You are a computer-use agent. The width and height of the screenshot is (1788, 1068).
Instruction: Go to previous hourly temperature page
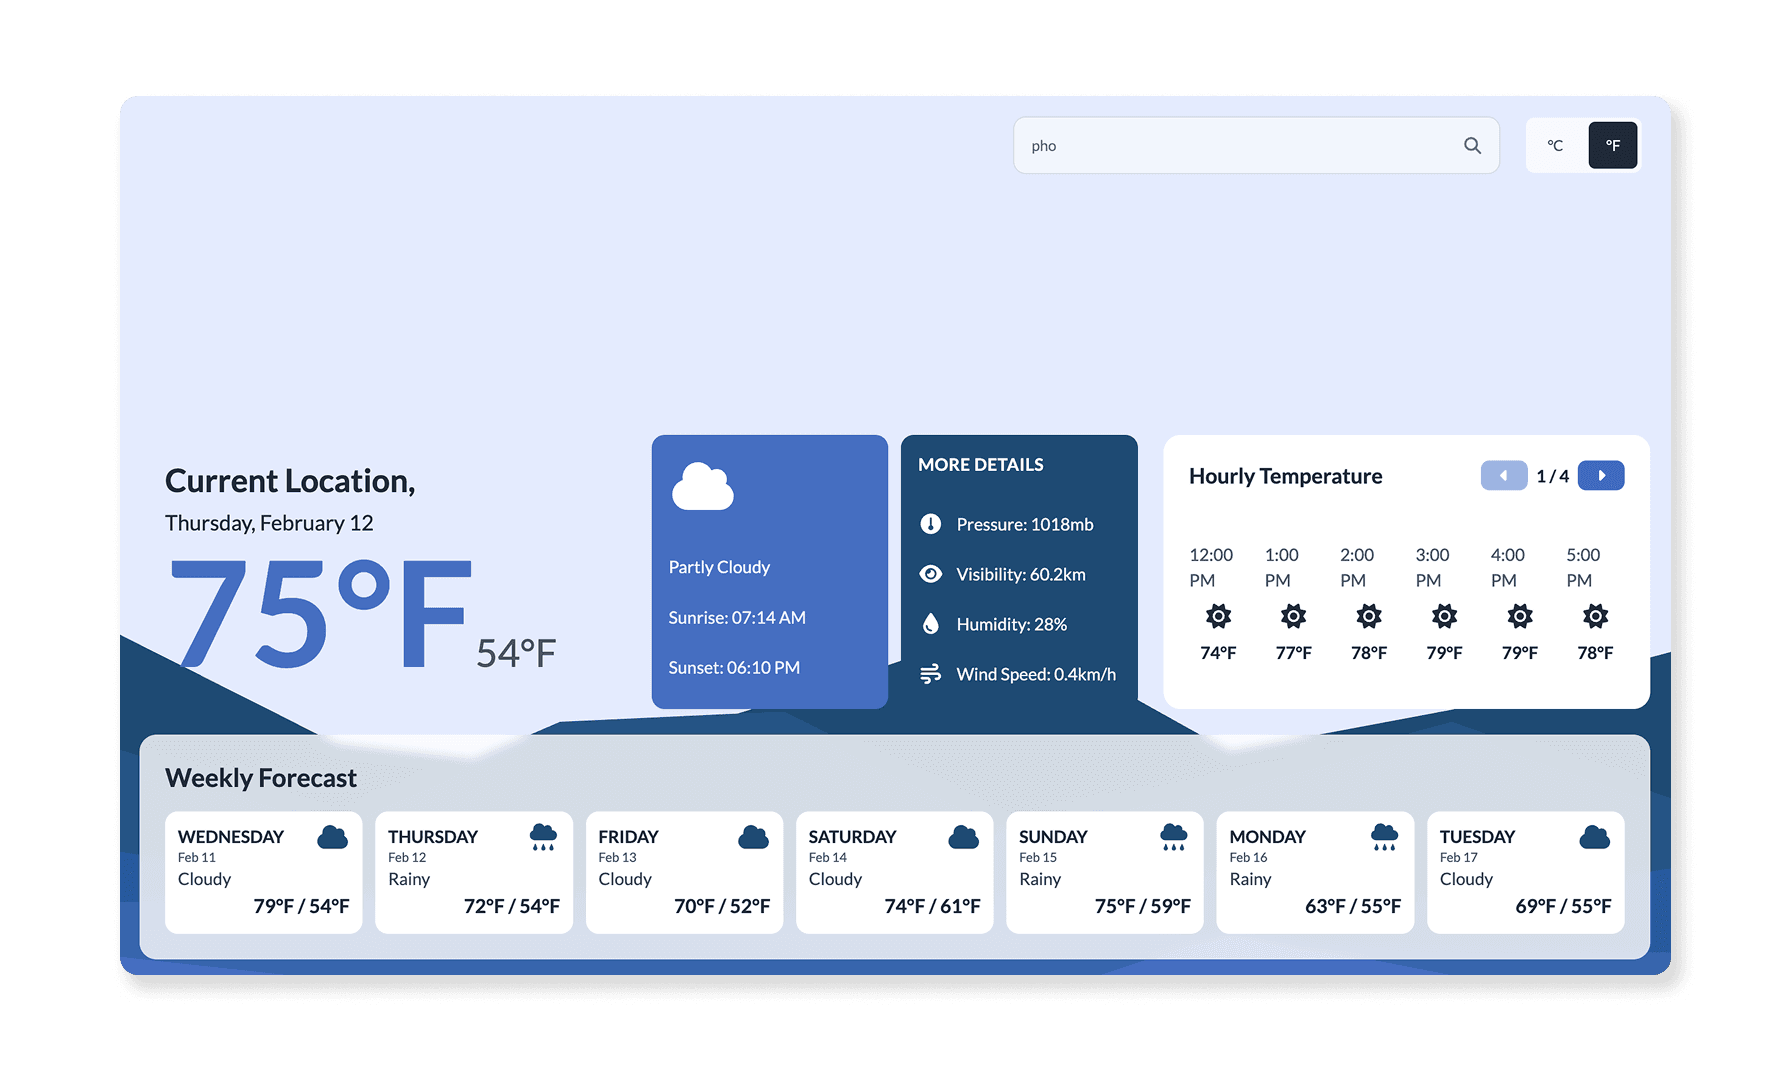[1504, 476]
